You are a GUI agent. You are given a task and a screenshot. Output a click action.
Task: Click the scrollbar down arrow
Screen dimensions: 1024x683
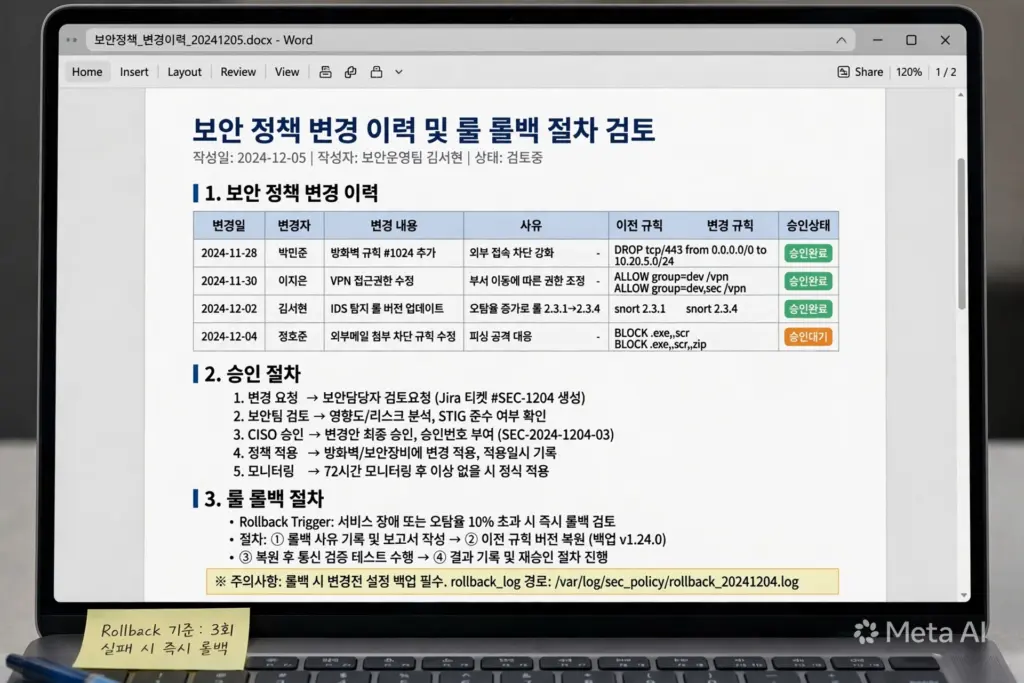(x=964, y=595)
